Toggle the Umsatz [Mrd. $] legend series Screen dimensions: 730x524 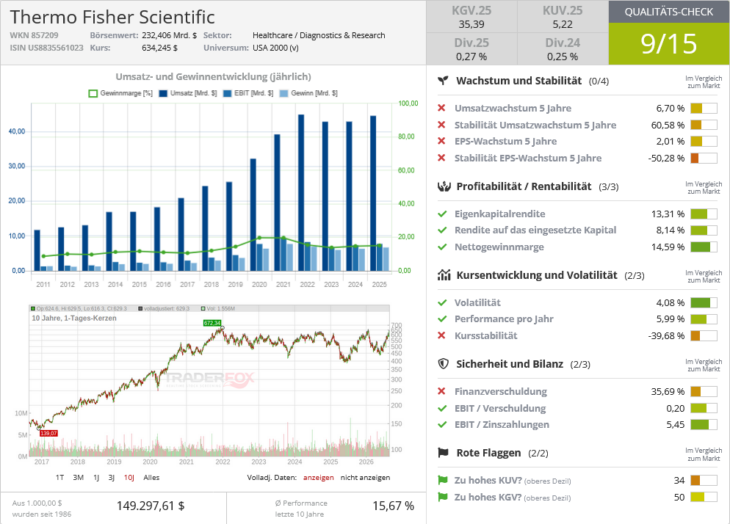[x=188, y=93]
